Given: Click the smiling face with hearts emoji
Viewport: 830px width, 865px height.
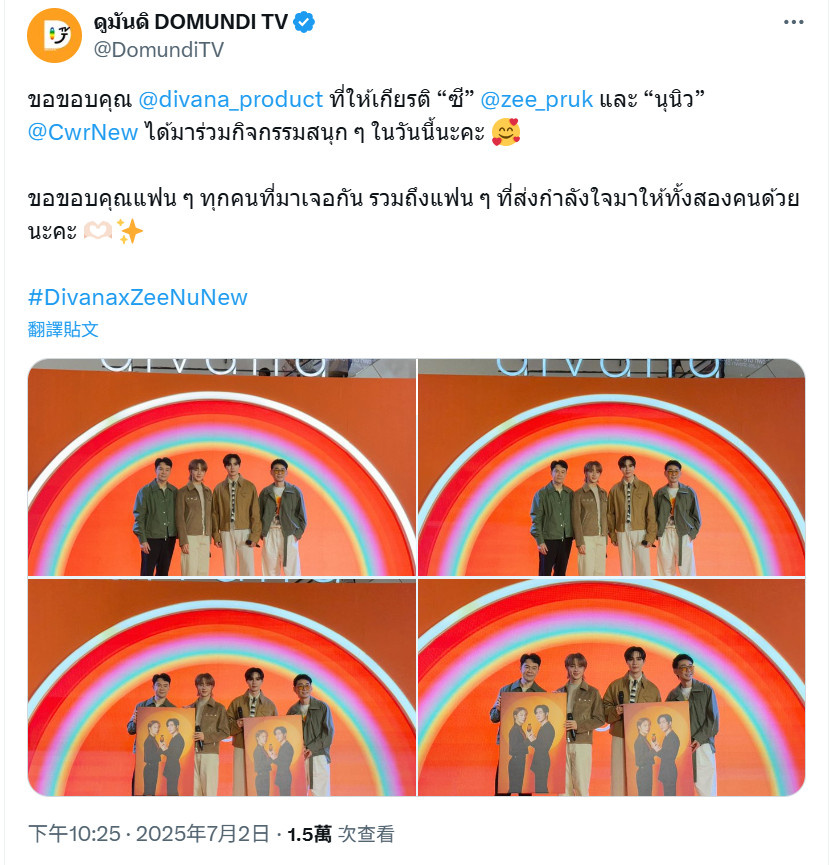Looking at the screenshot, I should pyautogui.click(x=506, y=132).
